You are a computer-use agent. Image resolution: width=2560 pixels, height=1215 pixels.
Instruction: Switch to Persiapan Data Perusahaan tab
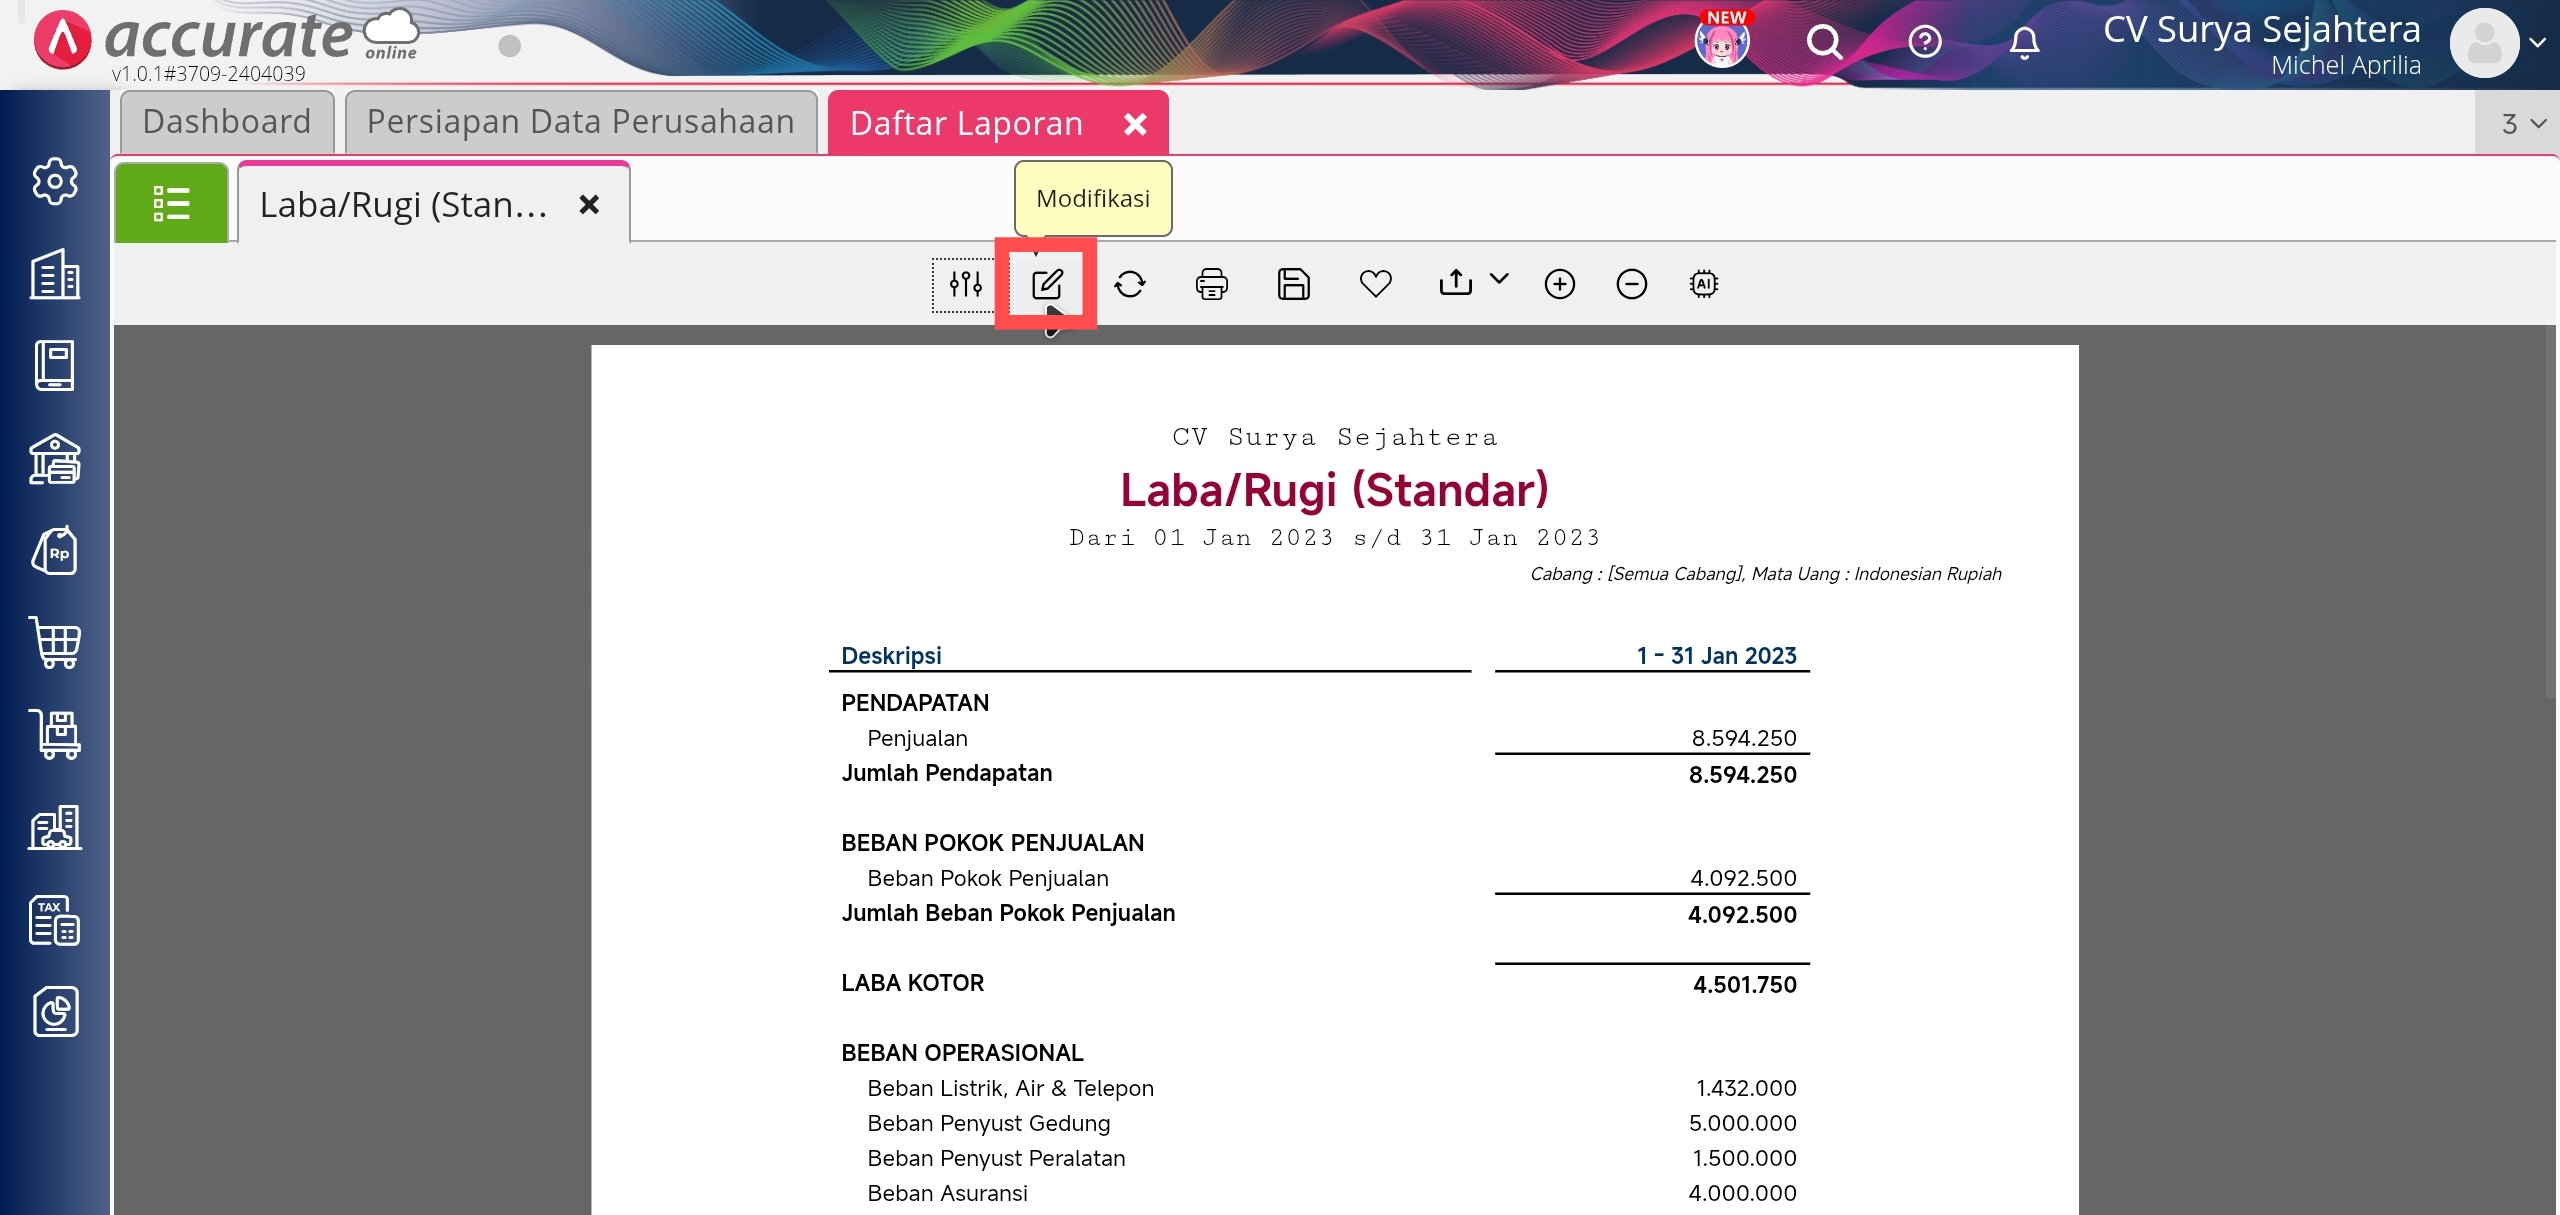coord(580,122)
